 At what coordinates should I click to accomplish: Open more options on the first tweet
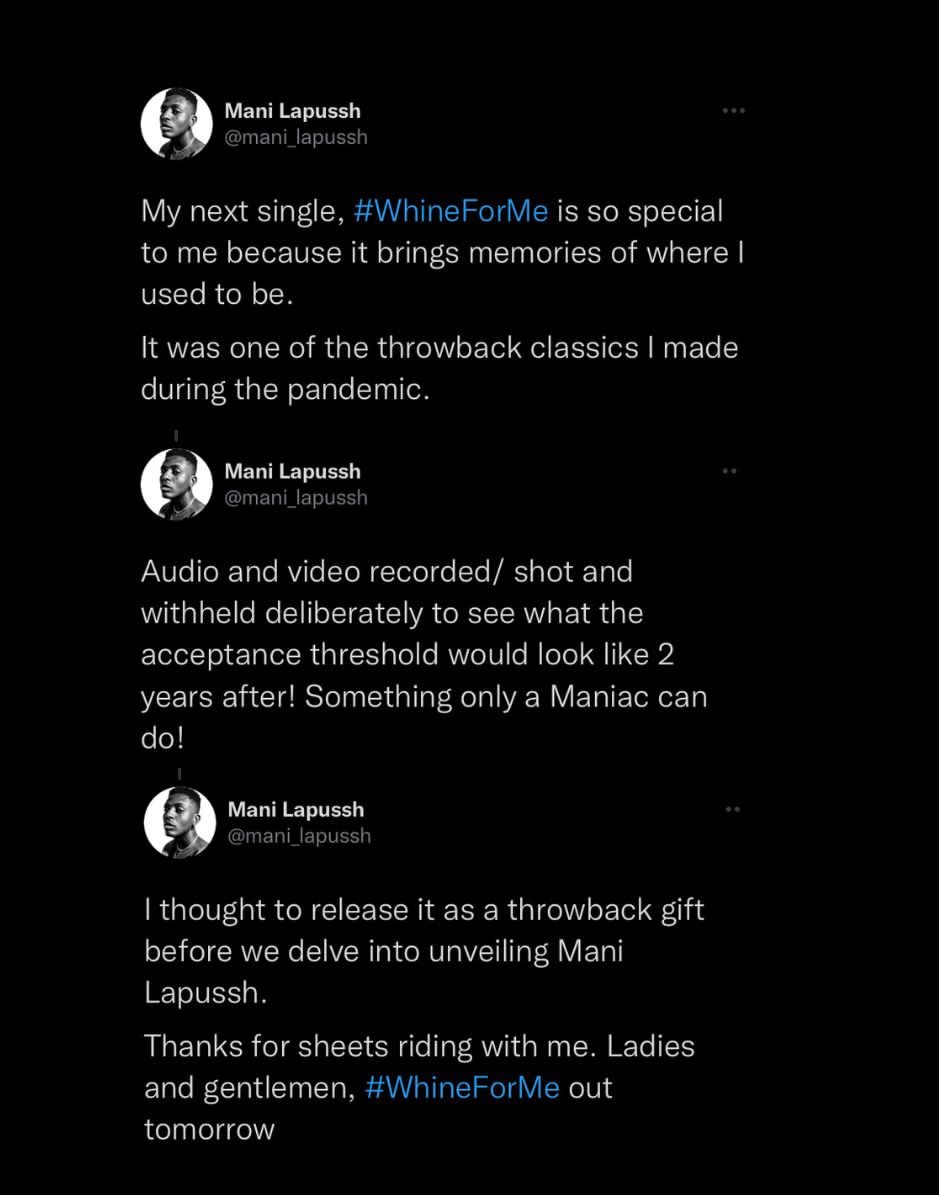[733, 110]
